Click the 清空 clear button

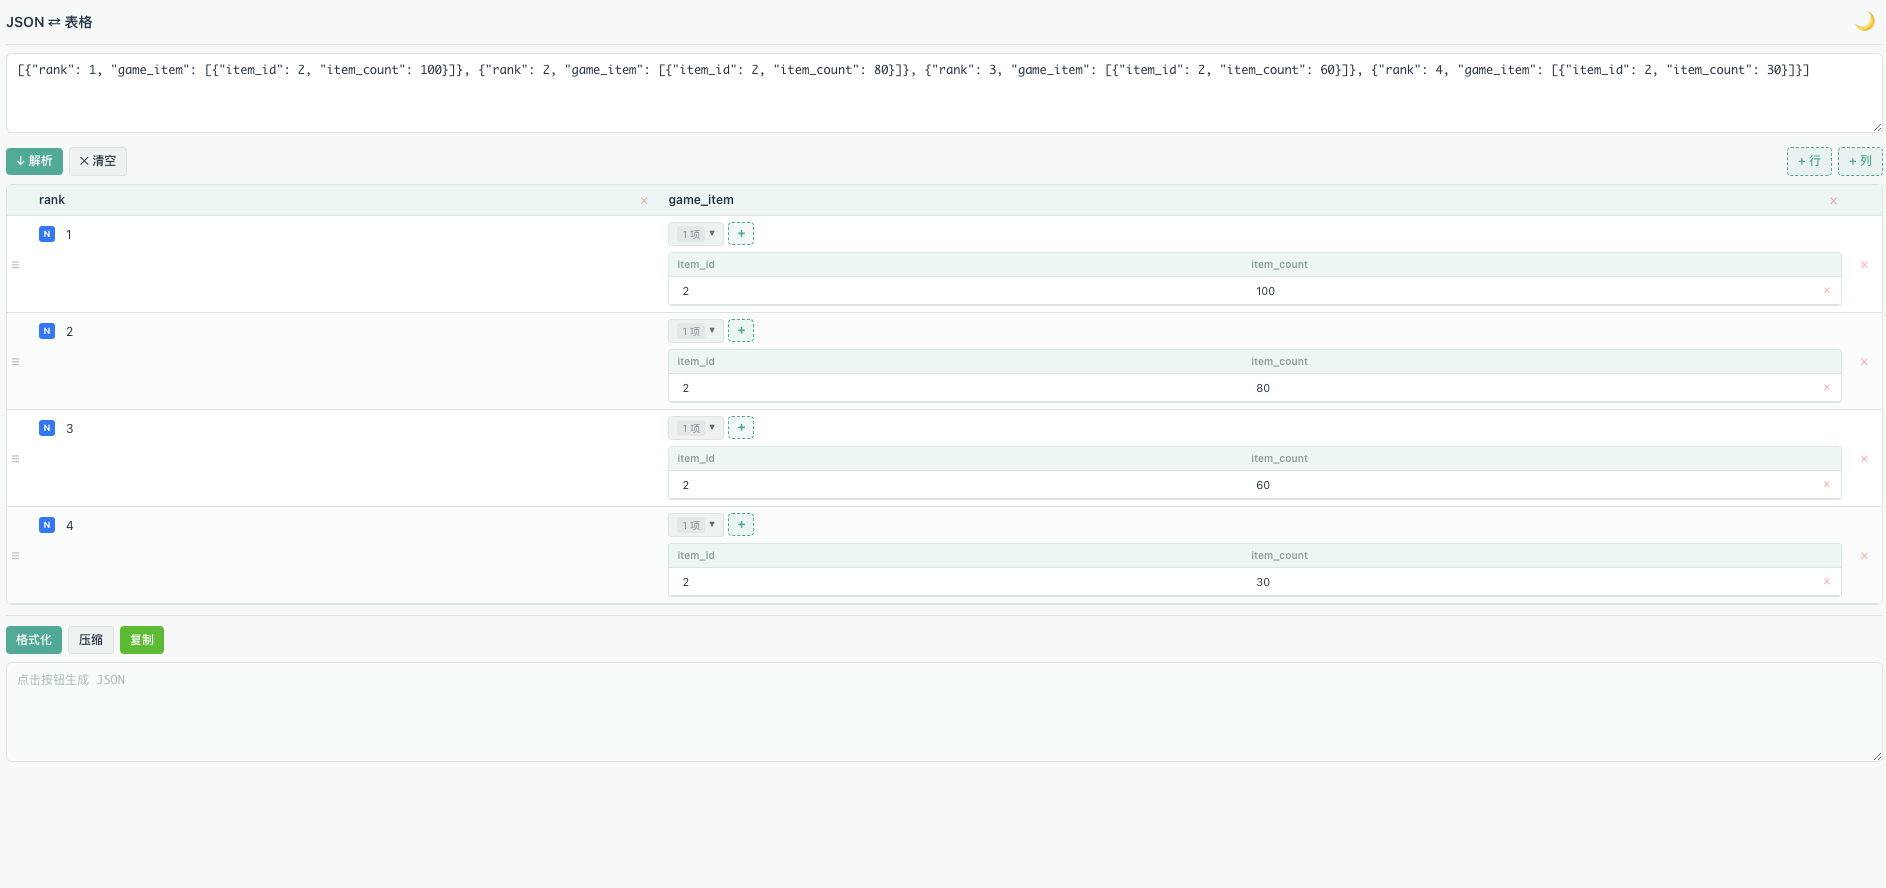[98, 161]
